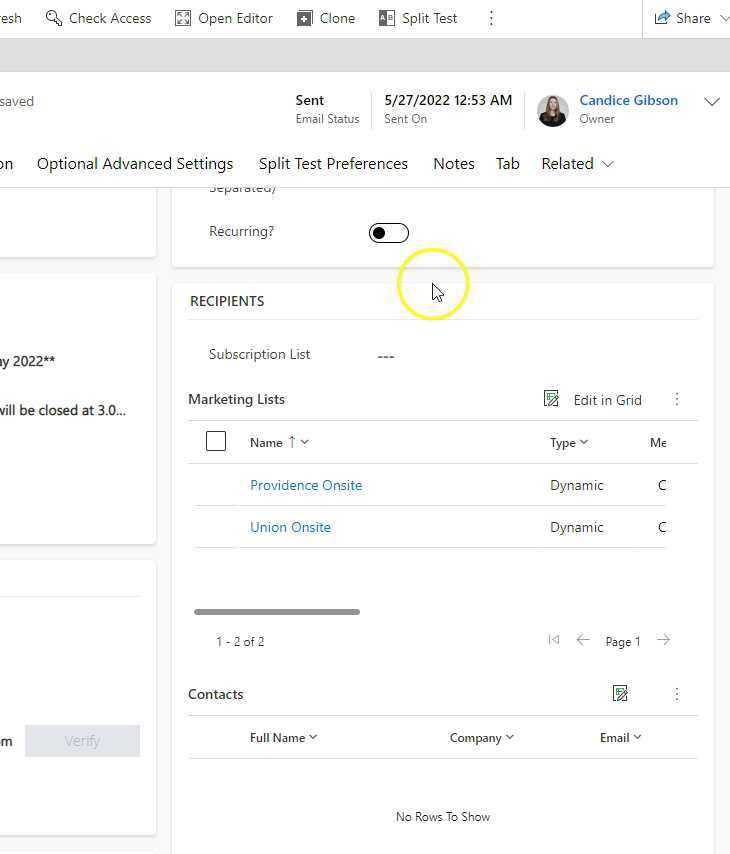Click the Check Access key icon
This screenshot has height=854, width=730.
click(x=54, y=18)
